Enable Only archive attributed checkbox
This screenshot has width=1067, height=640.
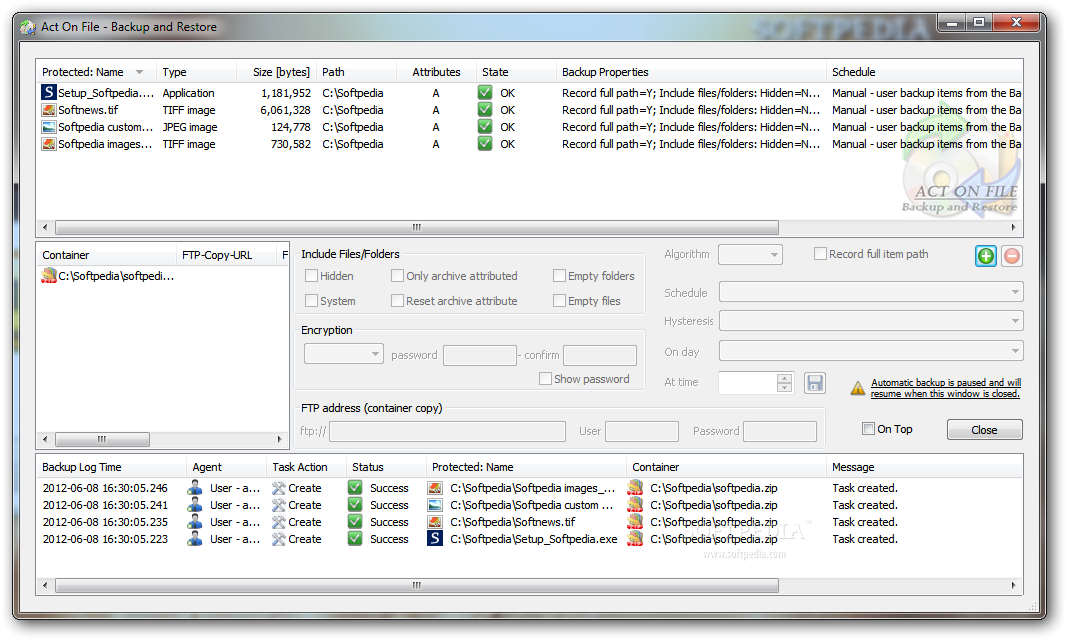click(x=397, y=275)
